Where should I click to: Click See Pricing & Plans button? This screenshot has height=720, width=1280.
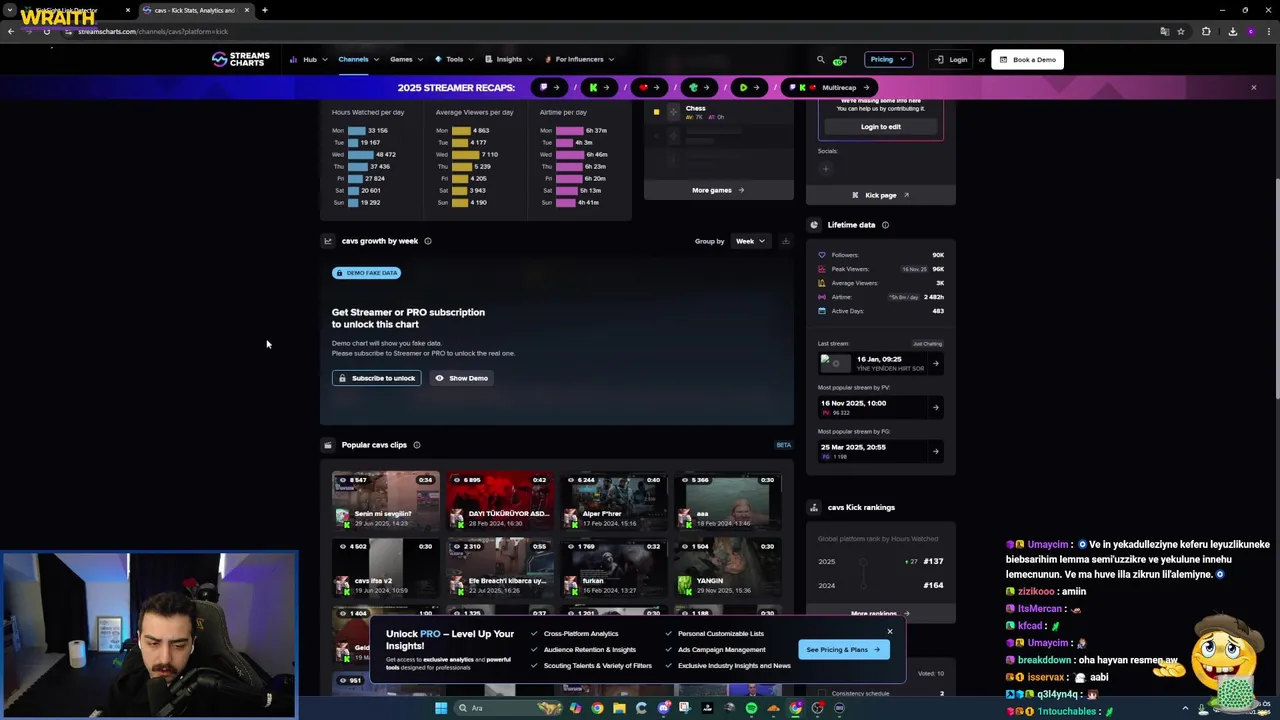(843, 650)
